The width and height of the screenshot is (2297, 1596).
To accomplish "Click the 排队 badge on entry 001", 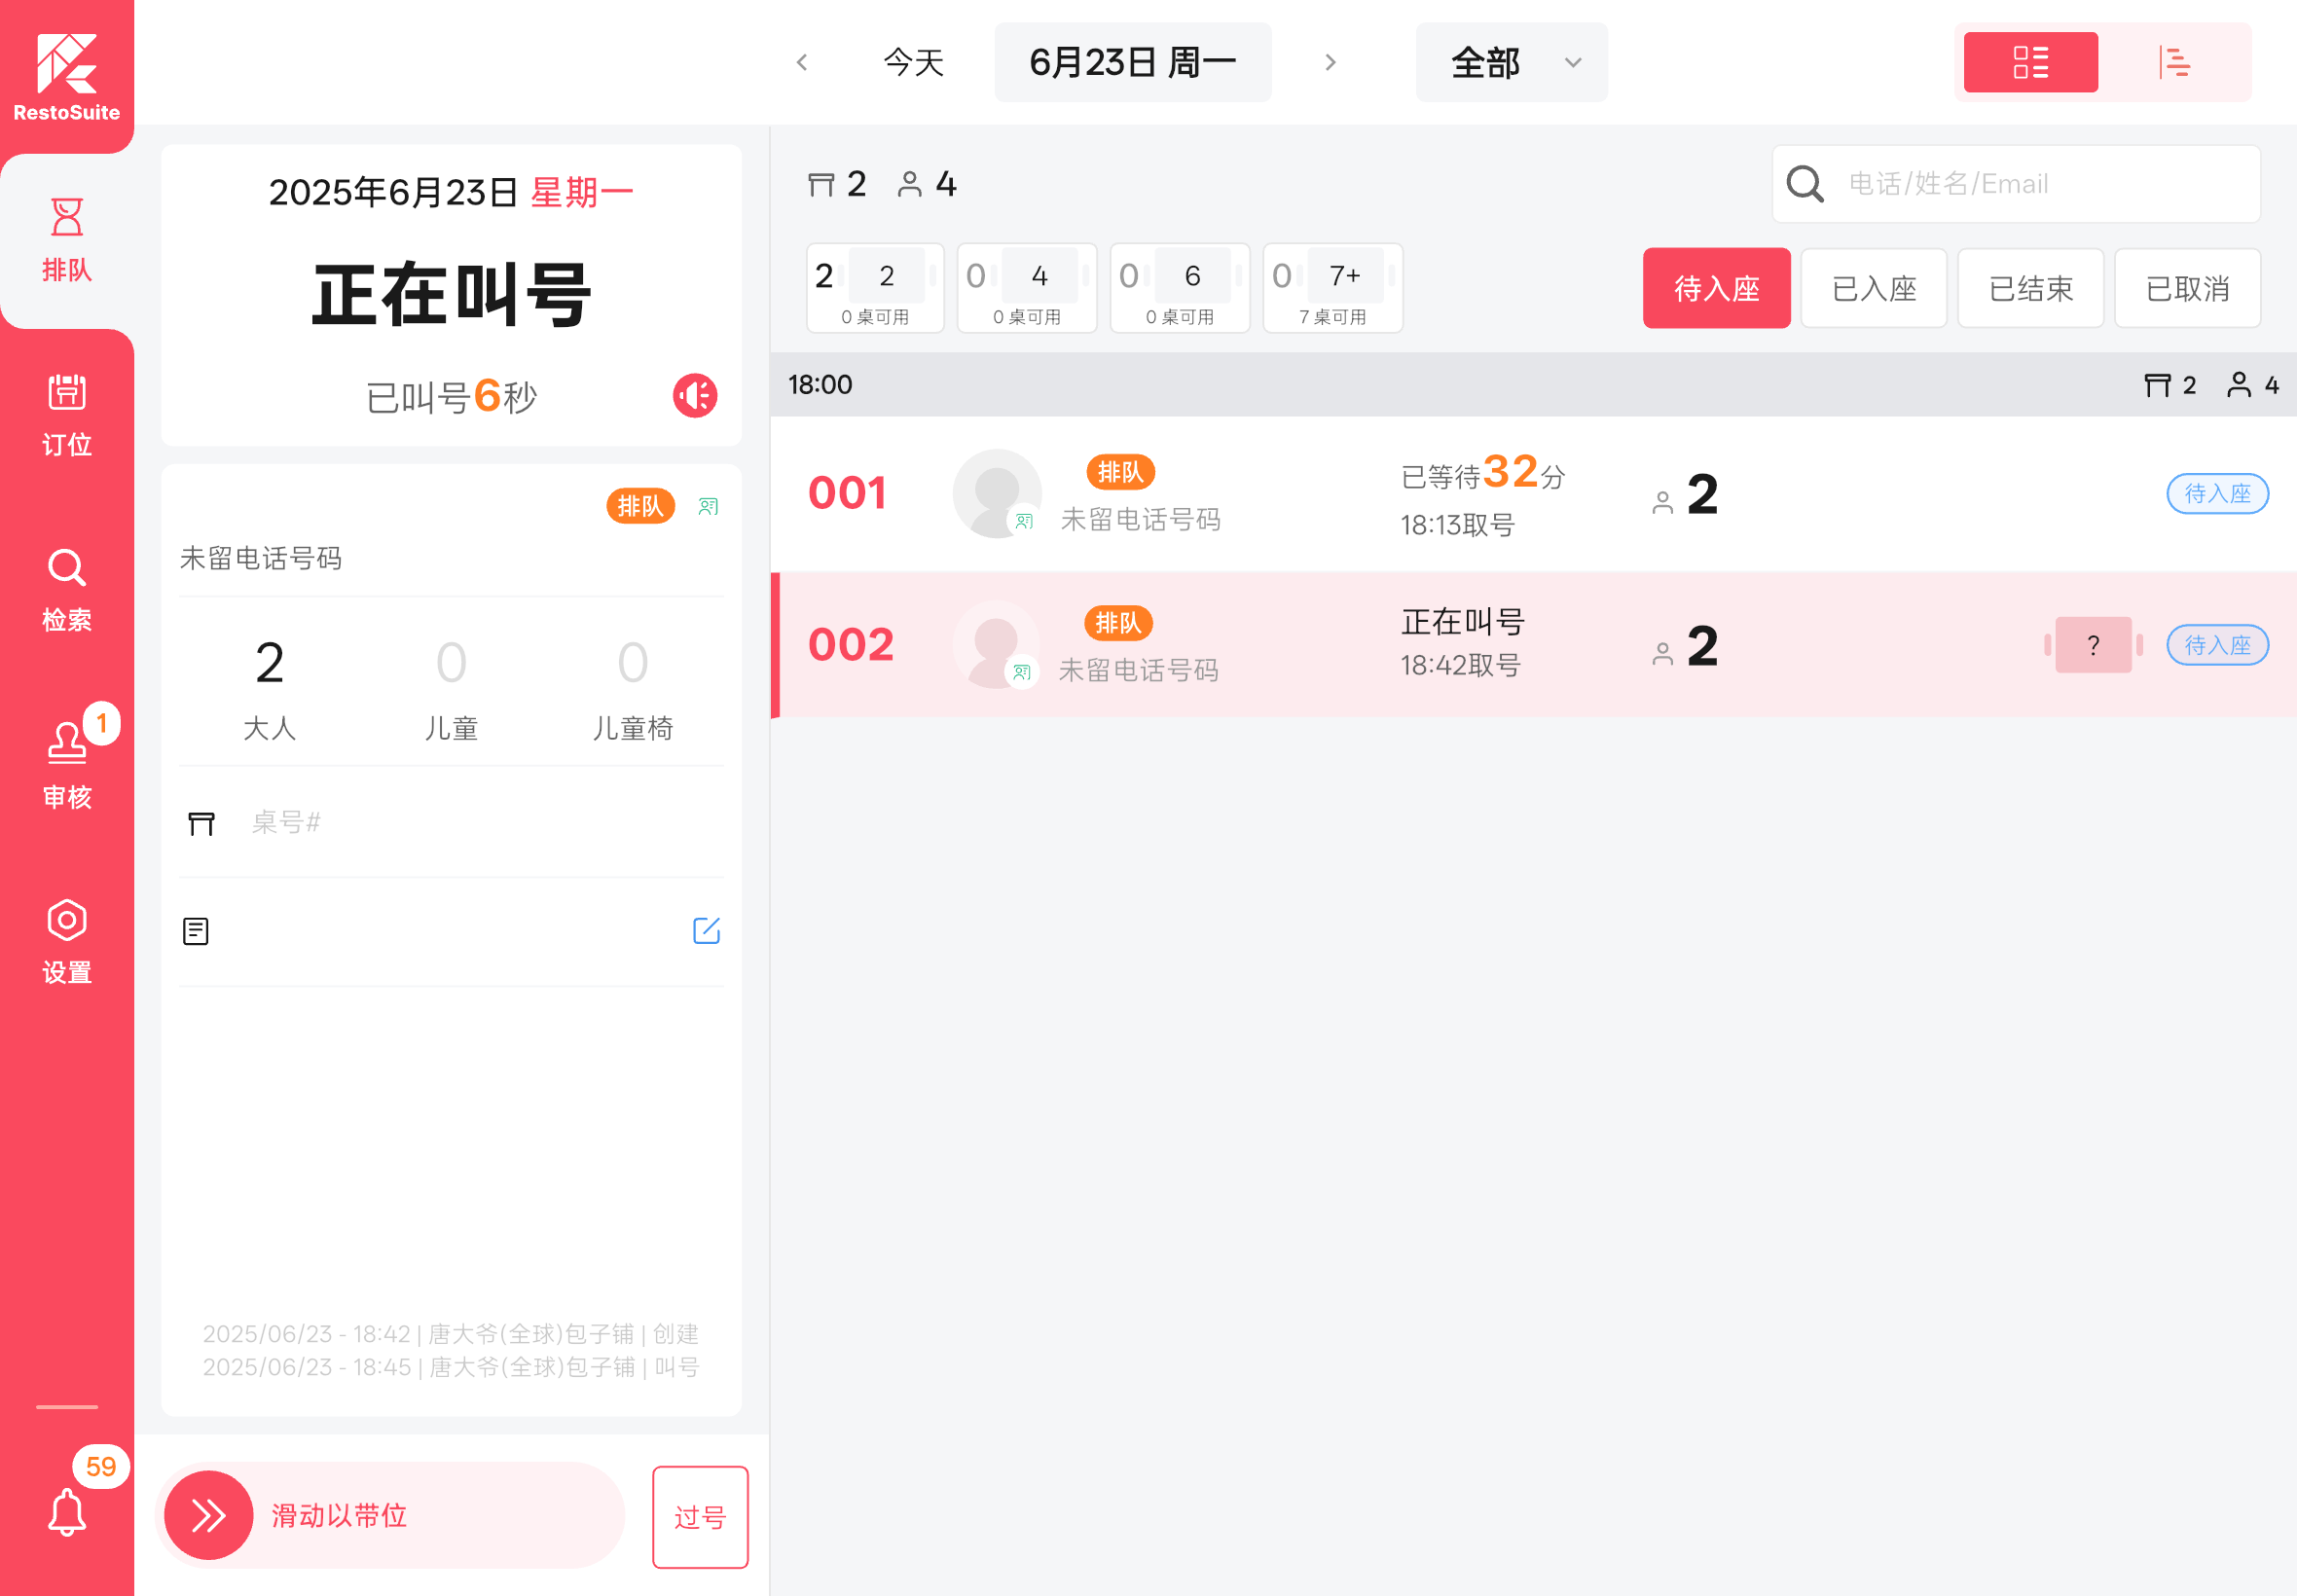I will tap(1120, 472).
